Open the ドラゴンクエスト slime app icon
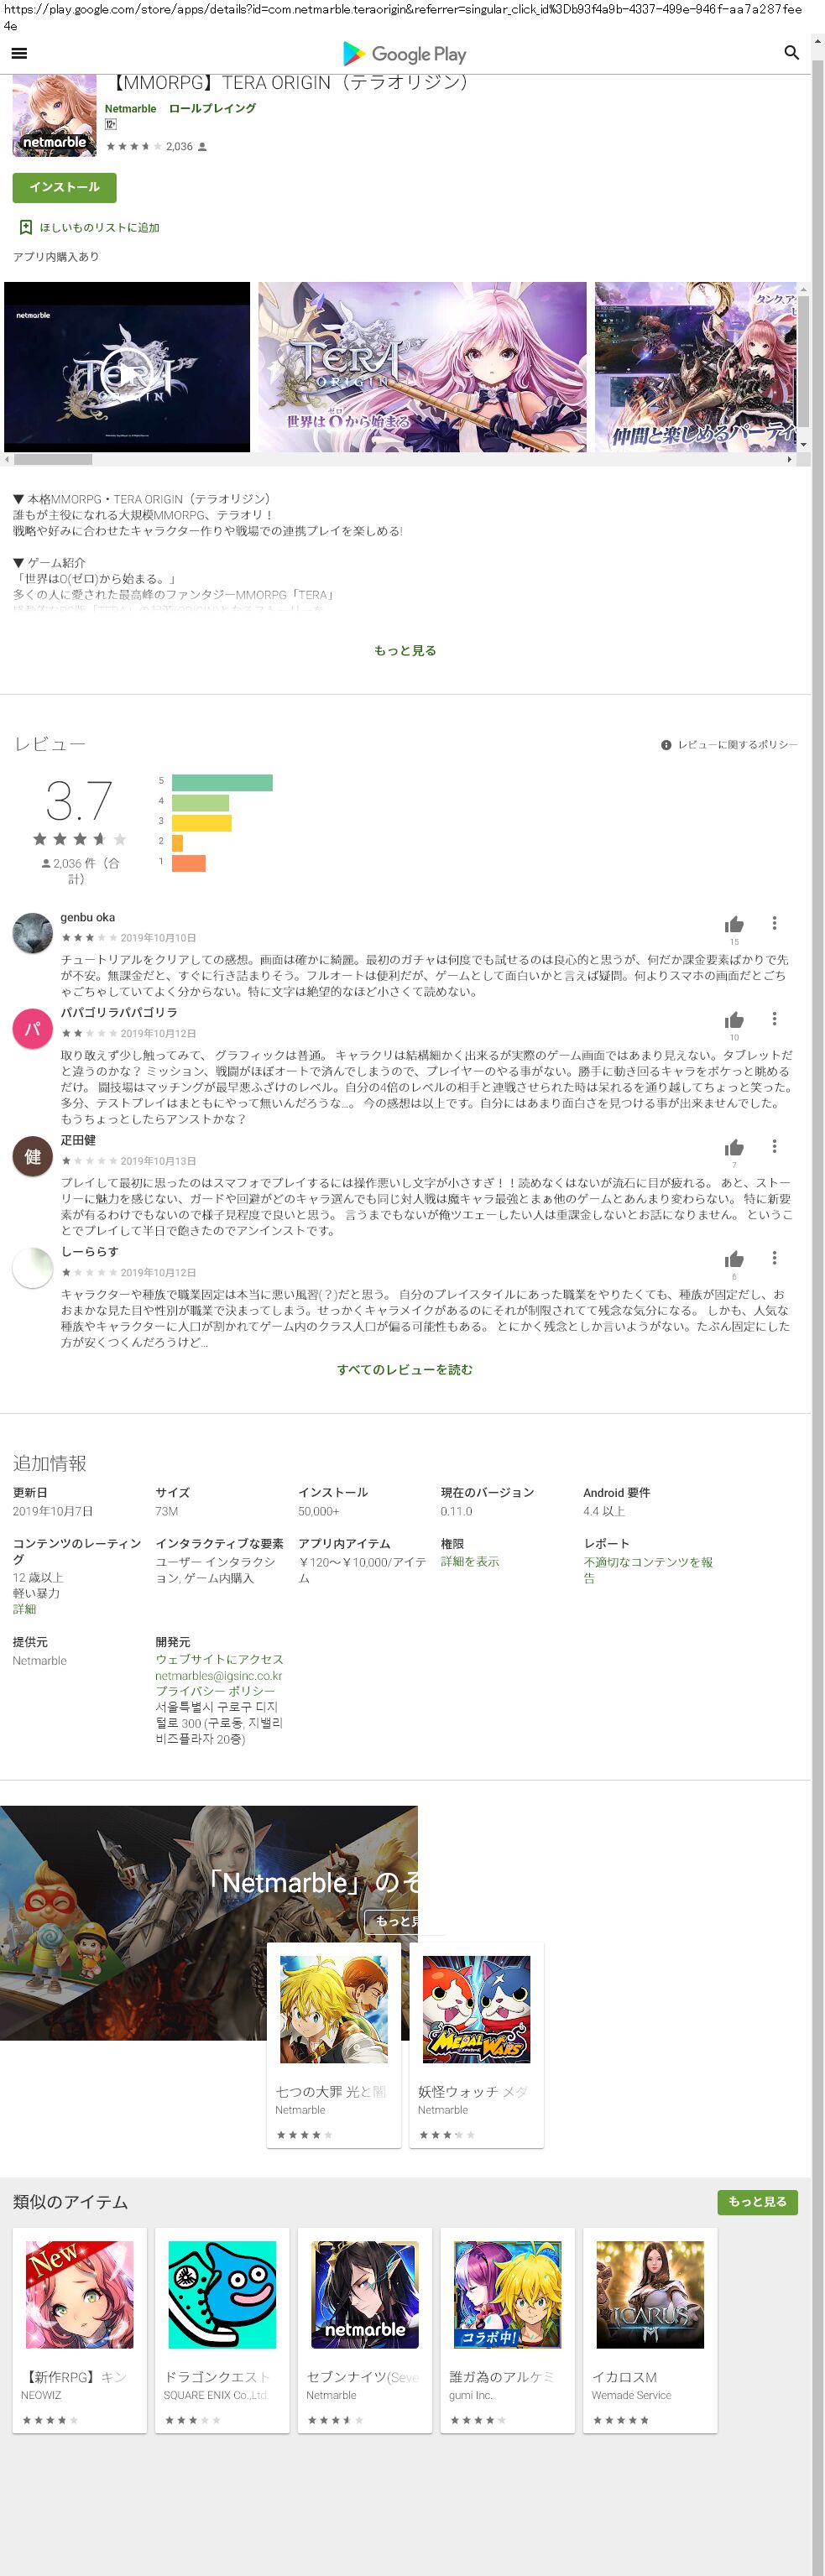The height and width of the screenshot is (2576, 825). pos(222,2294)
